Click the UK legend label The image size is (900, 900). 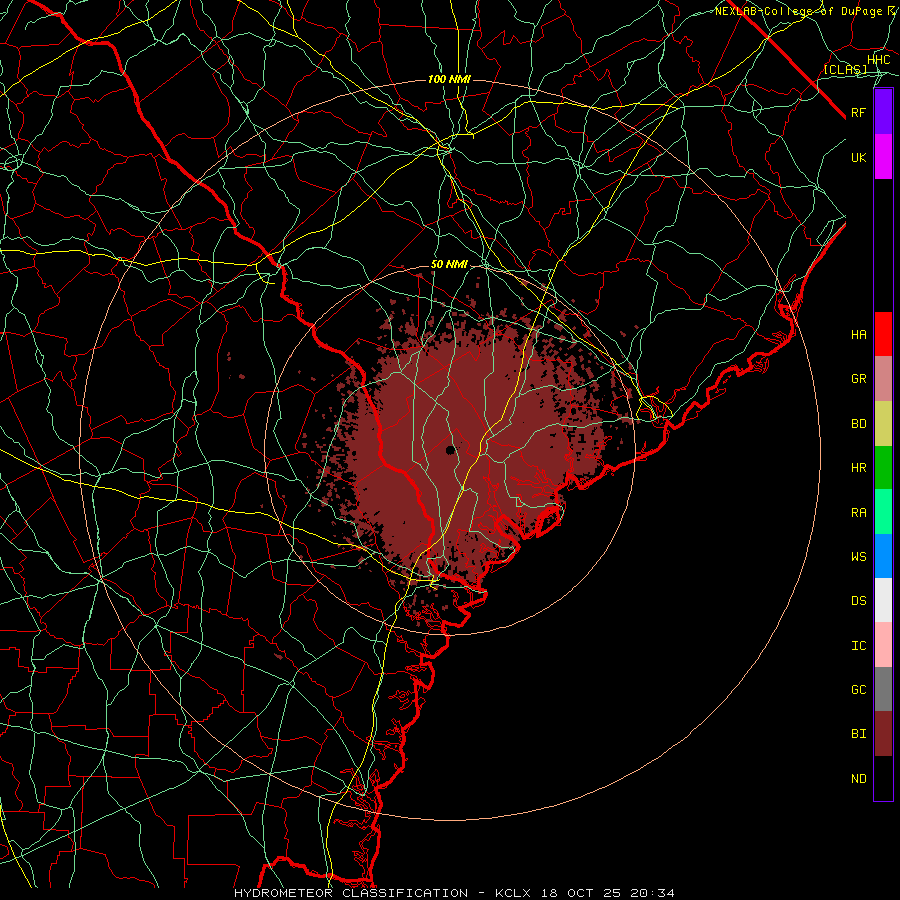[x=858, y=157]
